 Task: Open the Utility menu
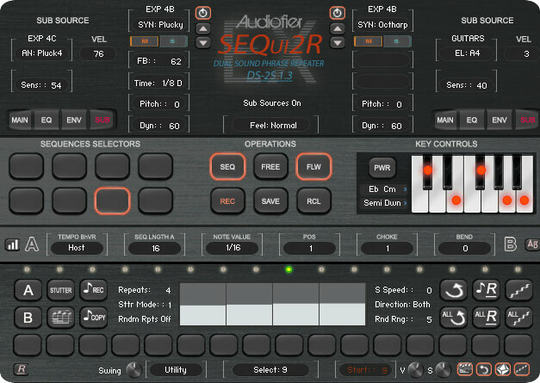(x=176, y=370)
